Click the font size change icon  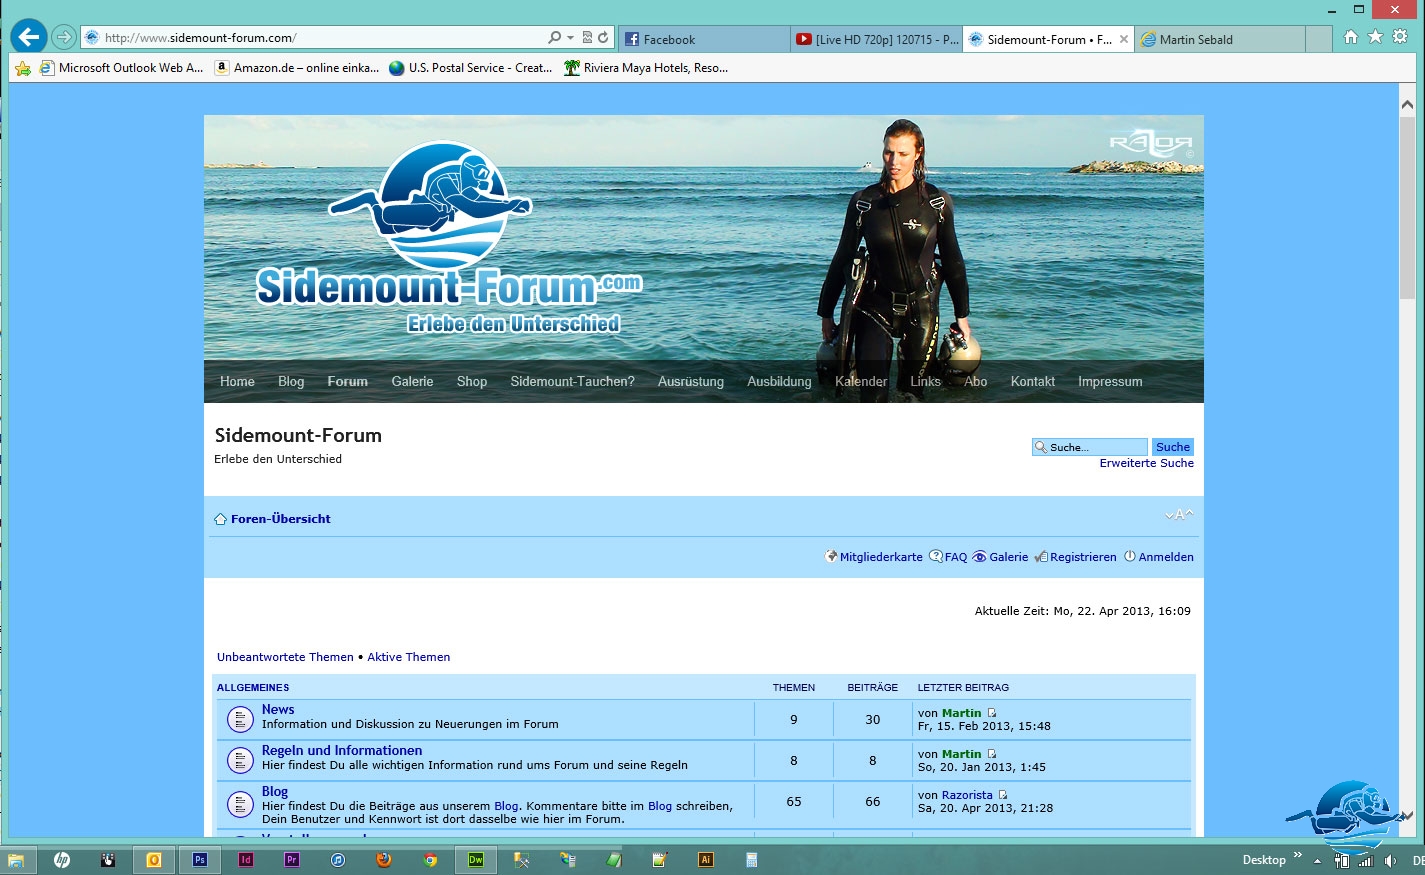tap(1179, 515)
